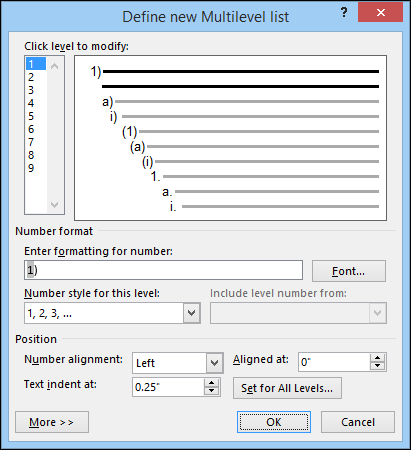Open the Font dialog button
The height and width of the screenshot is (450, 411).
[349, 271]
